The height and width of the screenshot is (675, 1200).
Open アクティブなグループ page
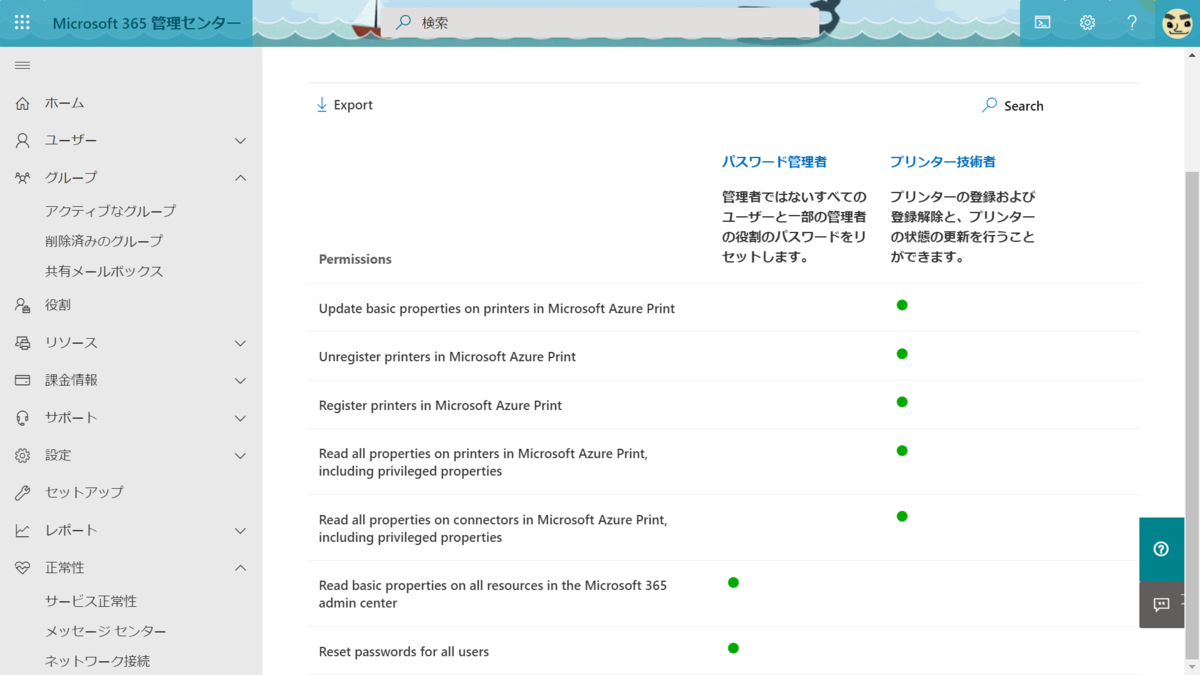click(110, 211)
